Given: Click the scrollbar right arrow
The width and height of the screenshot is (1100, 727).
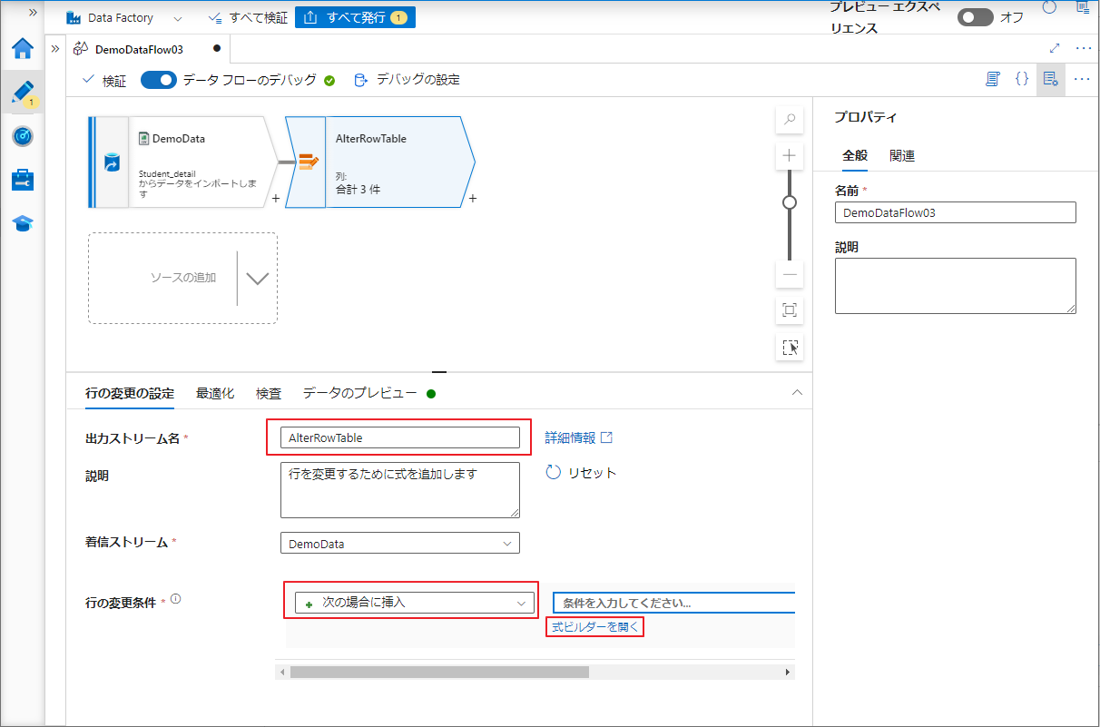Looking at the screenshot, I should (787, 672).
